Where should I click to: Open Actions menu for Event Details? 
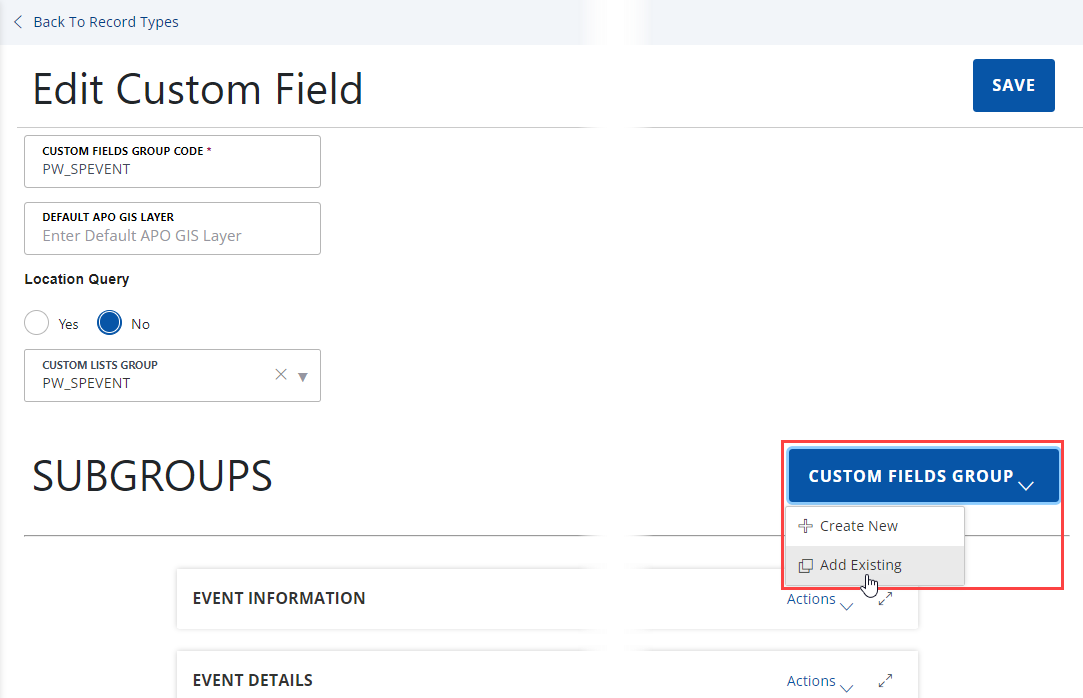click(819, 682)
